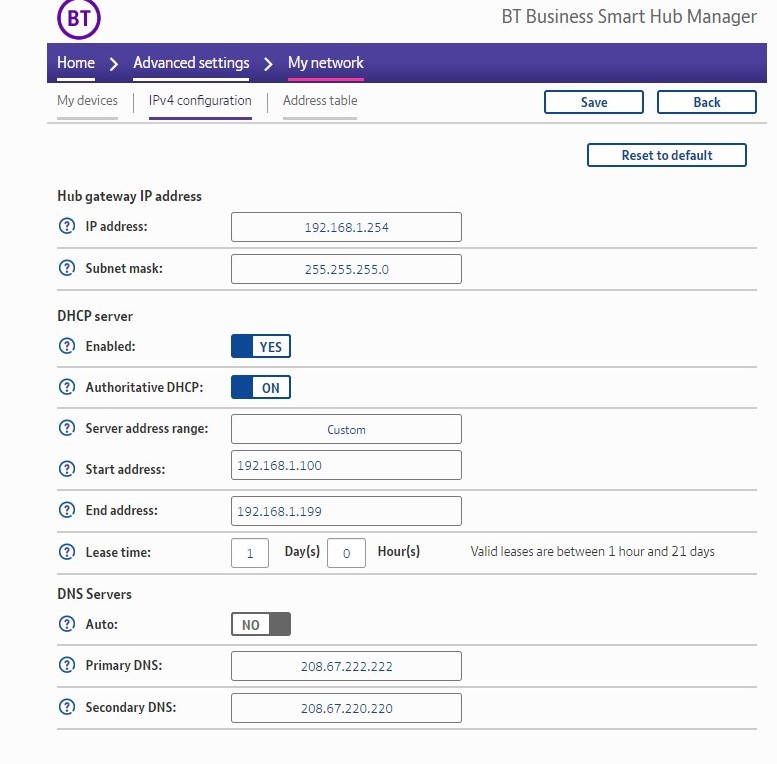Open the Address table tab
777x764 pixels.
320,101
